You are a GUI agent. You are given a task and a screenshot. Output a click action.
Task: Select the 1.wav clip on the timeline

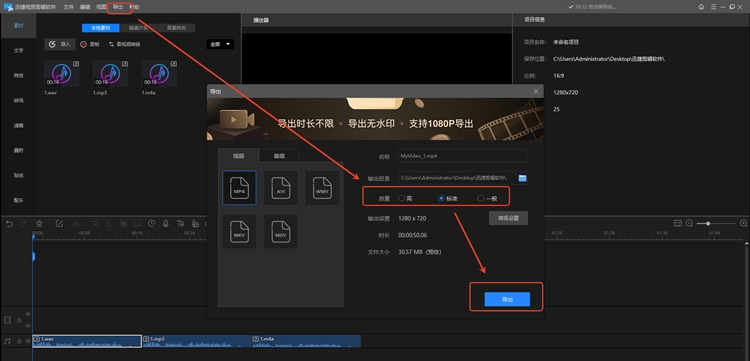87,341
